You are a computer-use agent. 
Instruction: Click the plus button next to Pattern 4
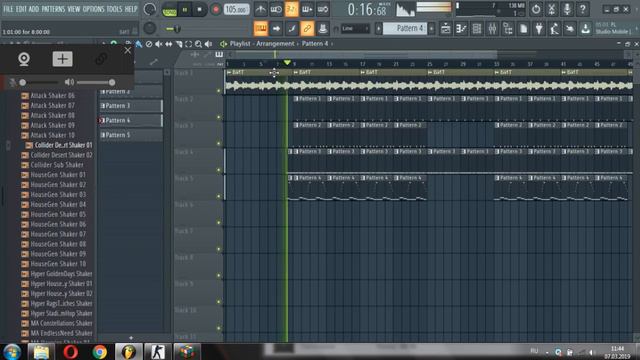(431, 29)
